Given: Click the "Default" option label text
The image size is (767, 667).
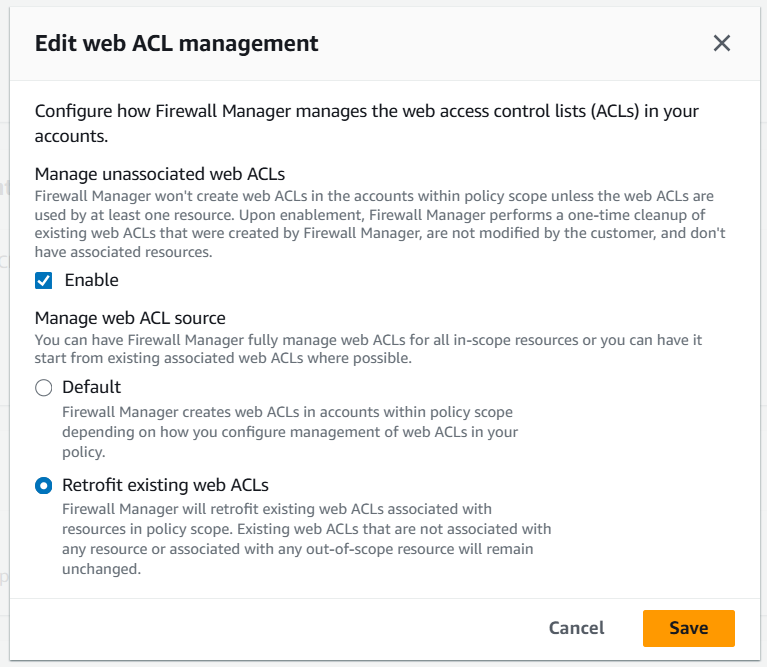Looking at the screenshot, I should (91, 387).
